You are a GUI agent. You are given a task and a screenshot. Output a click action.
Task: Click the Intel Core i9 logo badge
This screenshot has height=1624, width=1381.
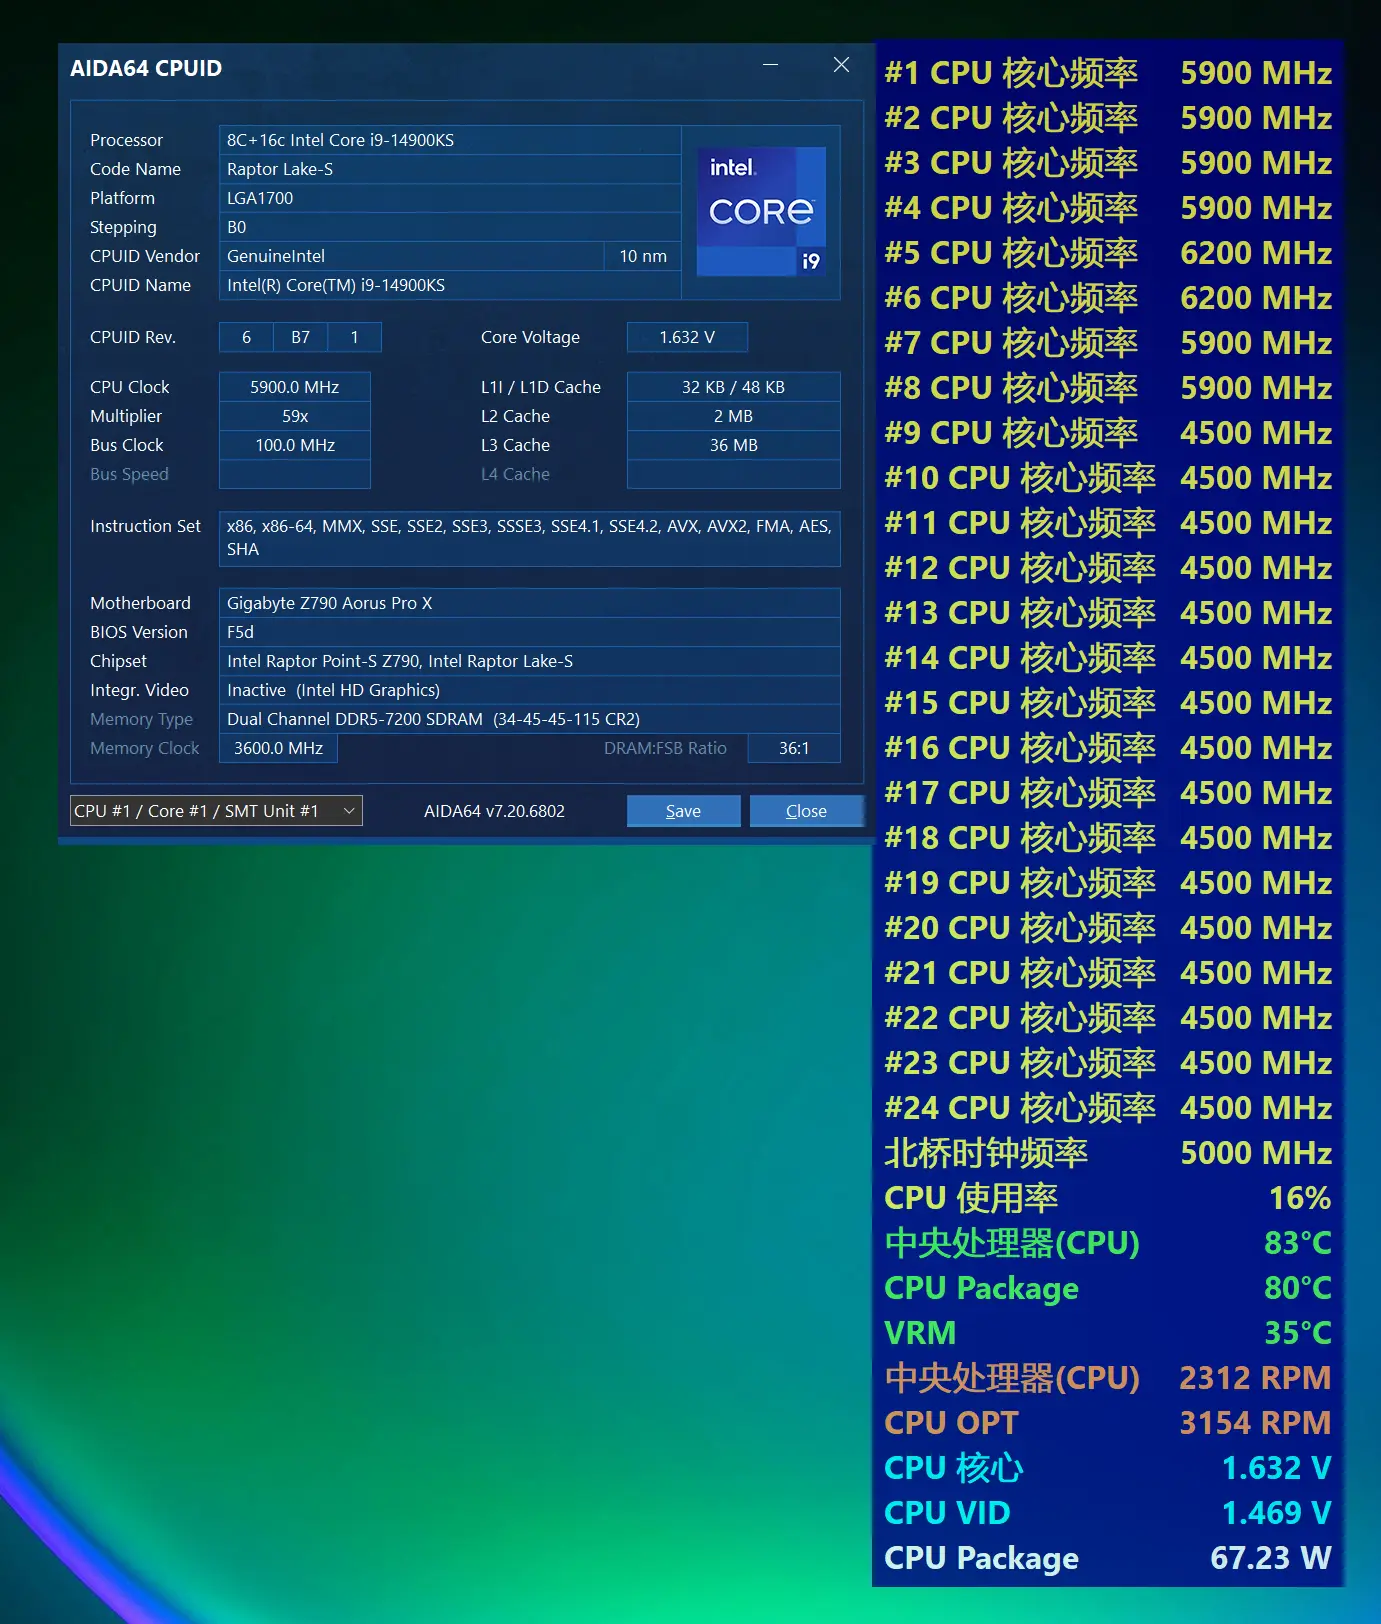click(761, 211)
